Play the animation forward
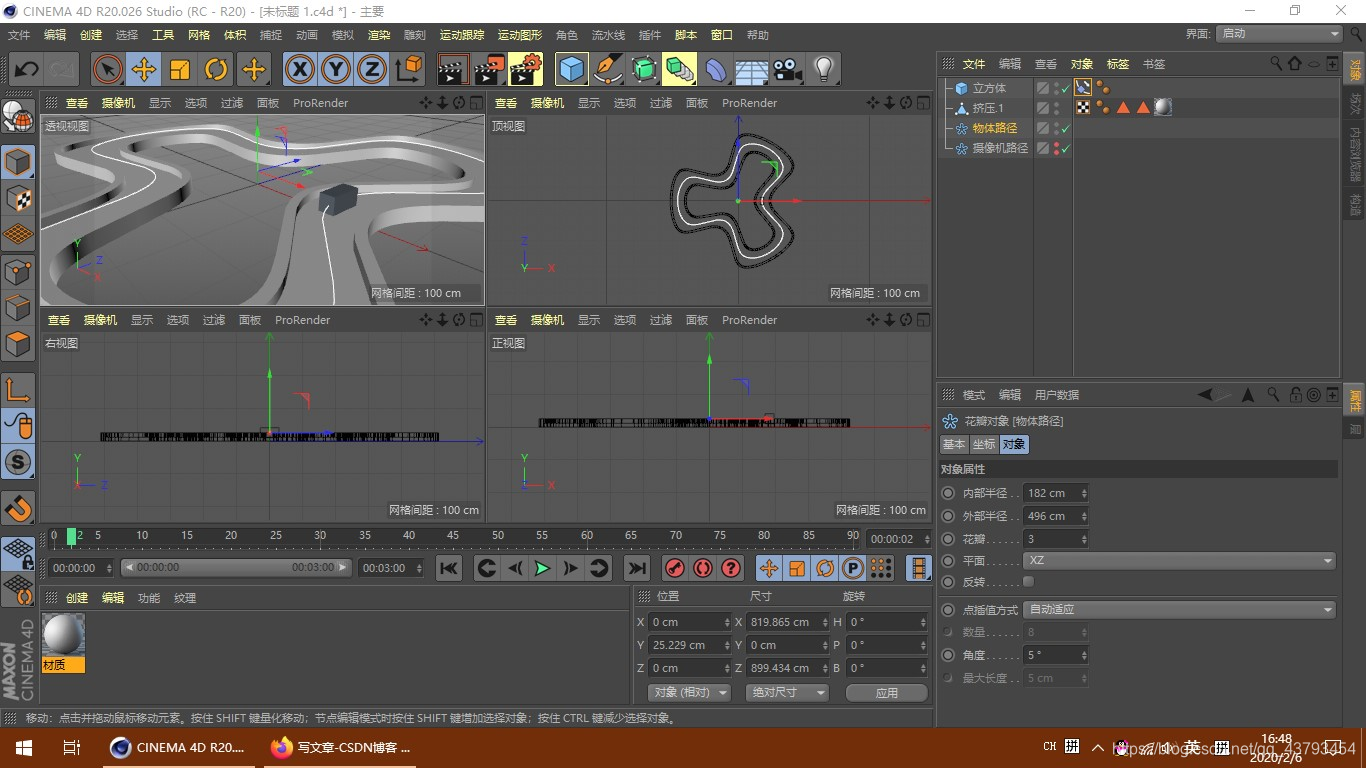Viewport: 1366px width, 768px height. point(542,568)
